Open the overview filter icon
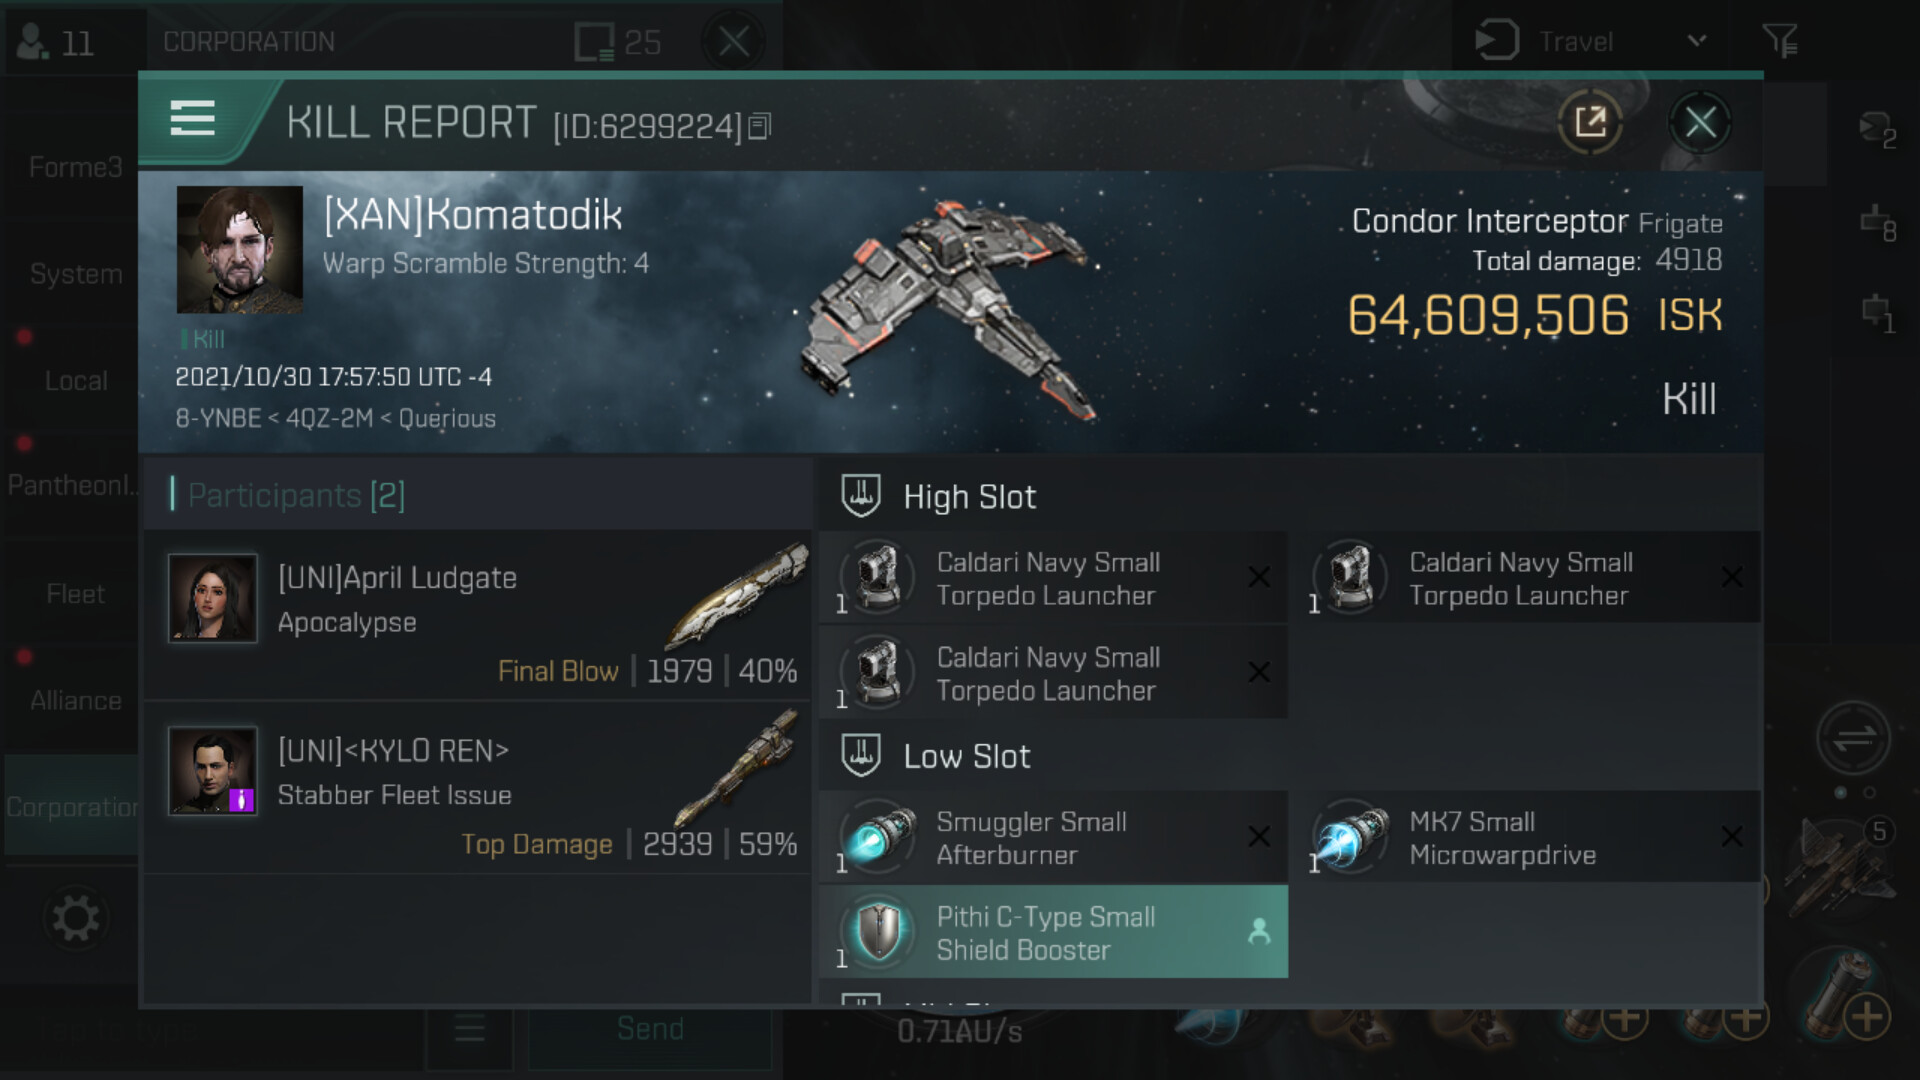1920x1080 pixels. point(1779,41)
